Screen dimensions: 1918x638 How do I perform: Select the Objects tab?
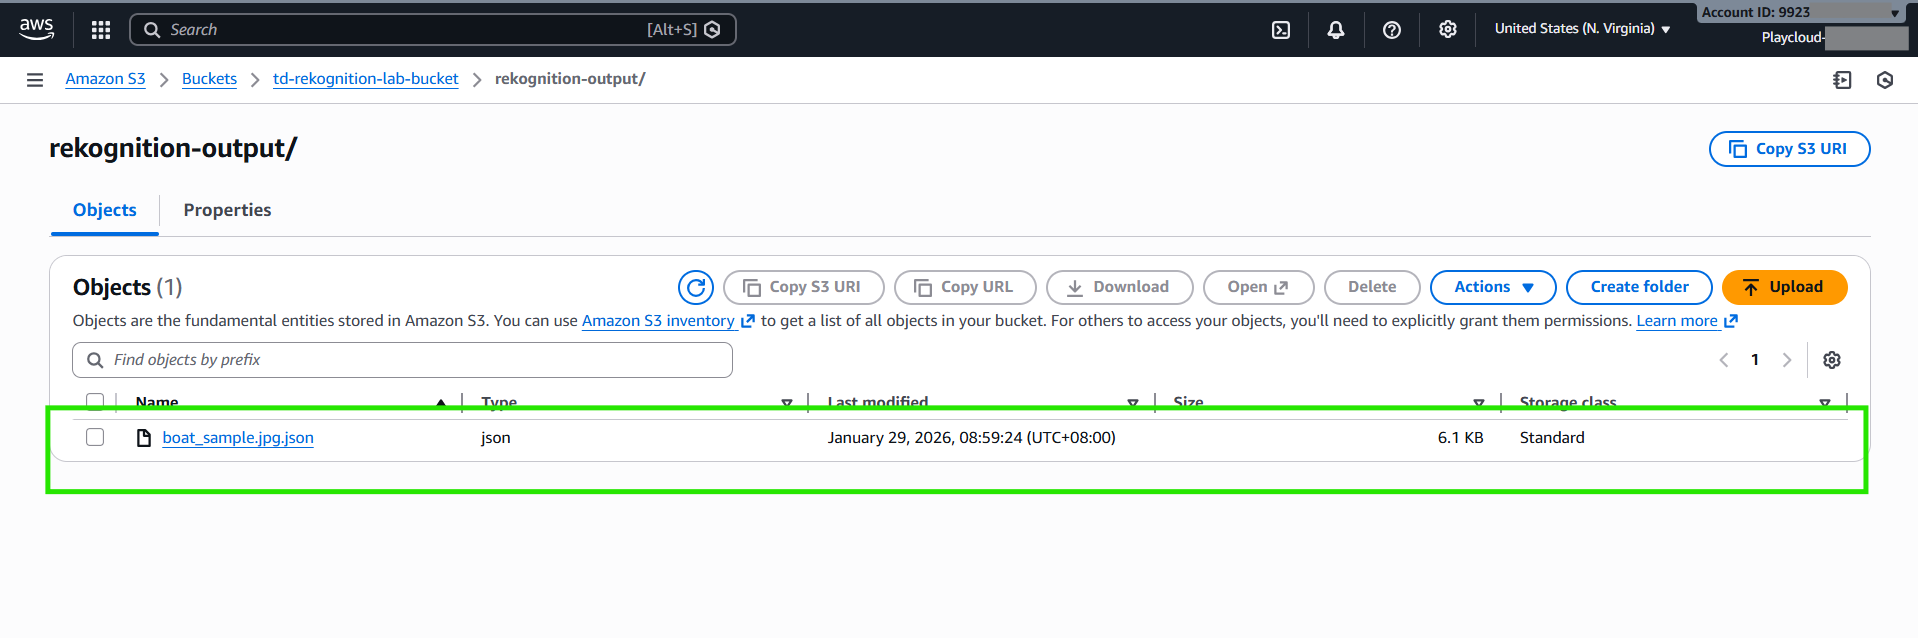[105, 210]
